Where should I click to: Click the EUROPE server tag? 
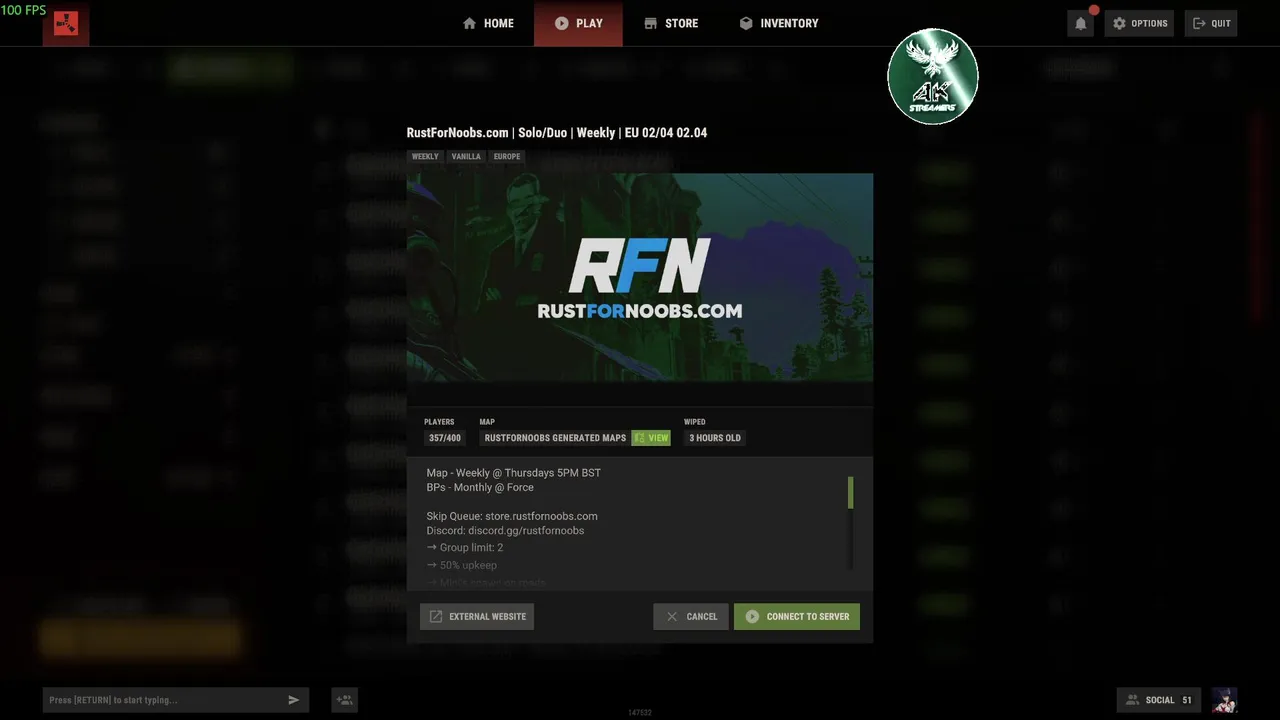(x=507, y=157)
